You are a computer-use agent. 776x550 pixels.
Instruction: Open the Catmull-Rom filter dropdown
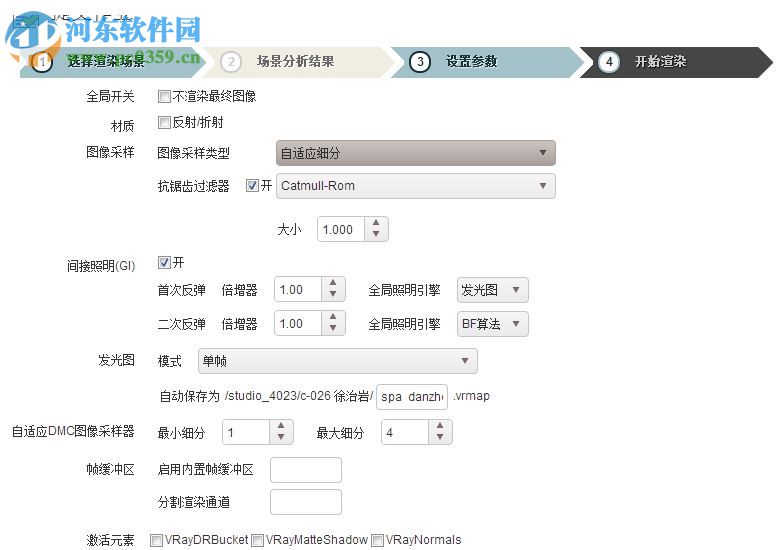click(x=416, y=186)
